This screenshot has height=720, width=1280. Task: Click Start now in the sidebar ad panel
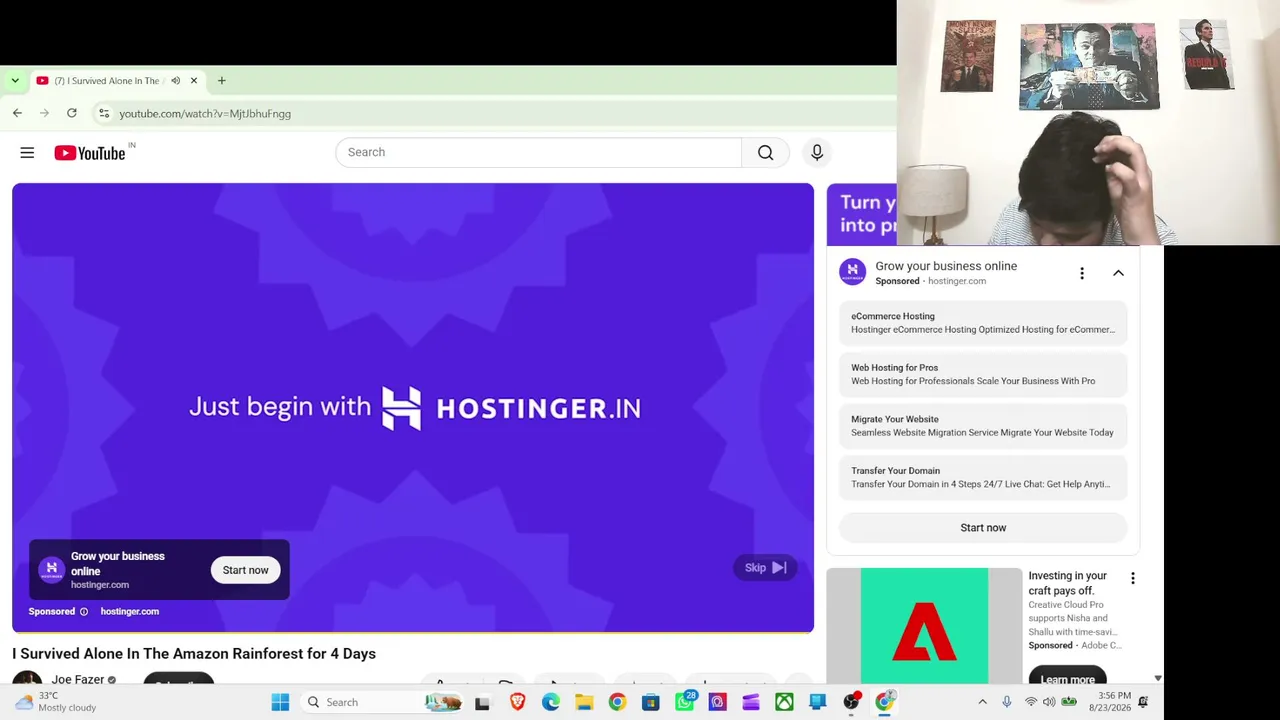(x=983, y=528)
